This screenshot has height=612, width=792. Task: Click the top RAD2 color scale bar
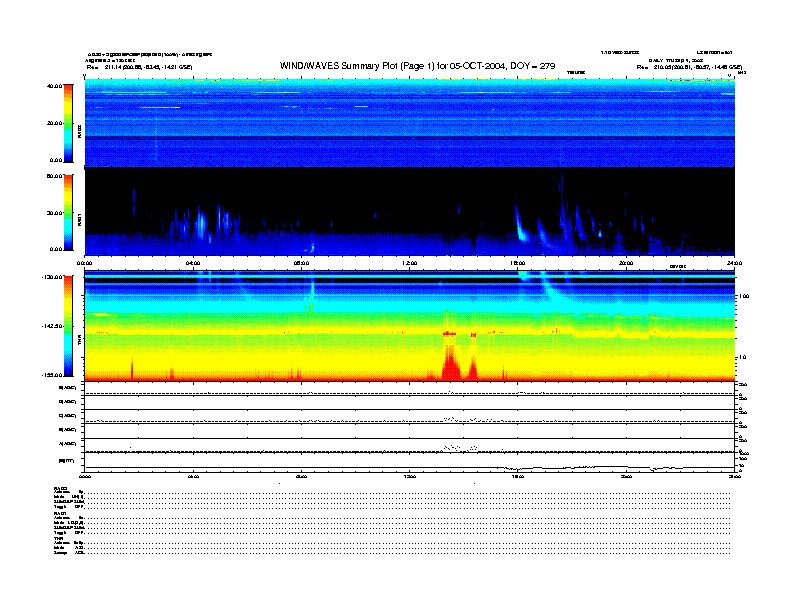[x=69, y=123]
